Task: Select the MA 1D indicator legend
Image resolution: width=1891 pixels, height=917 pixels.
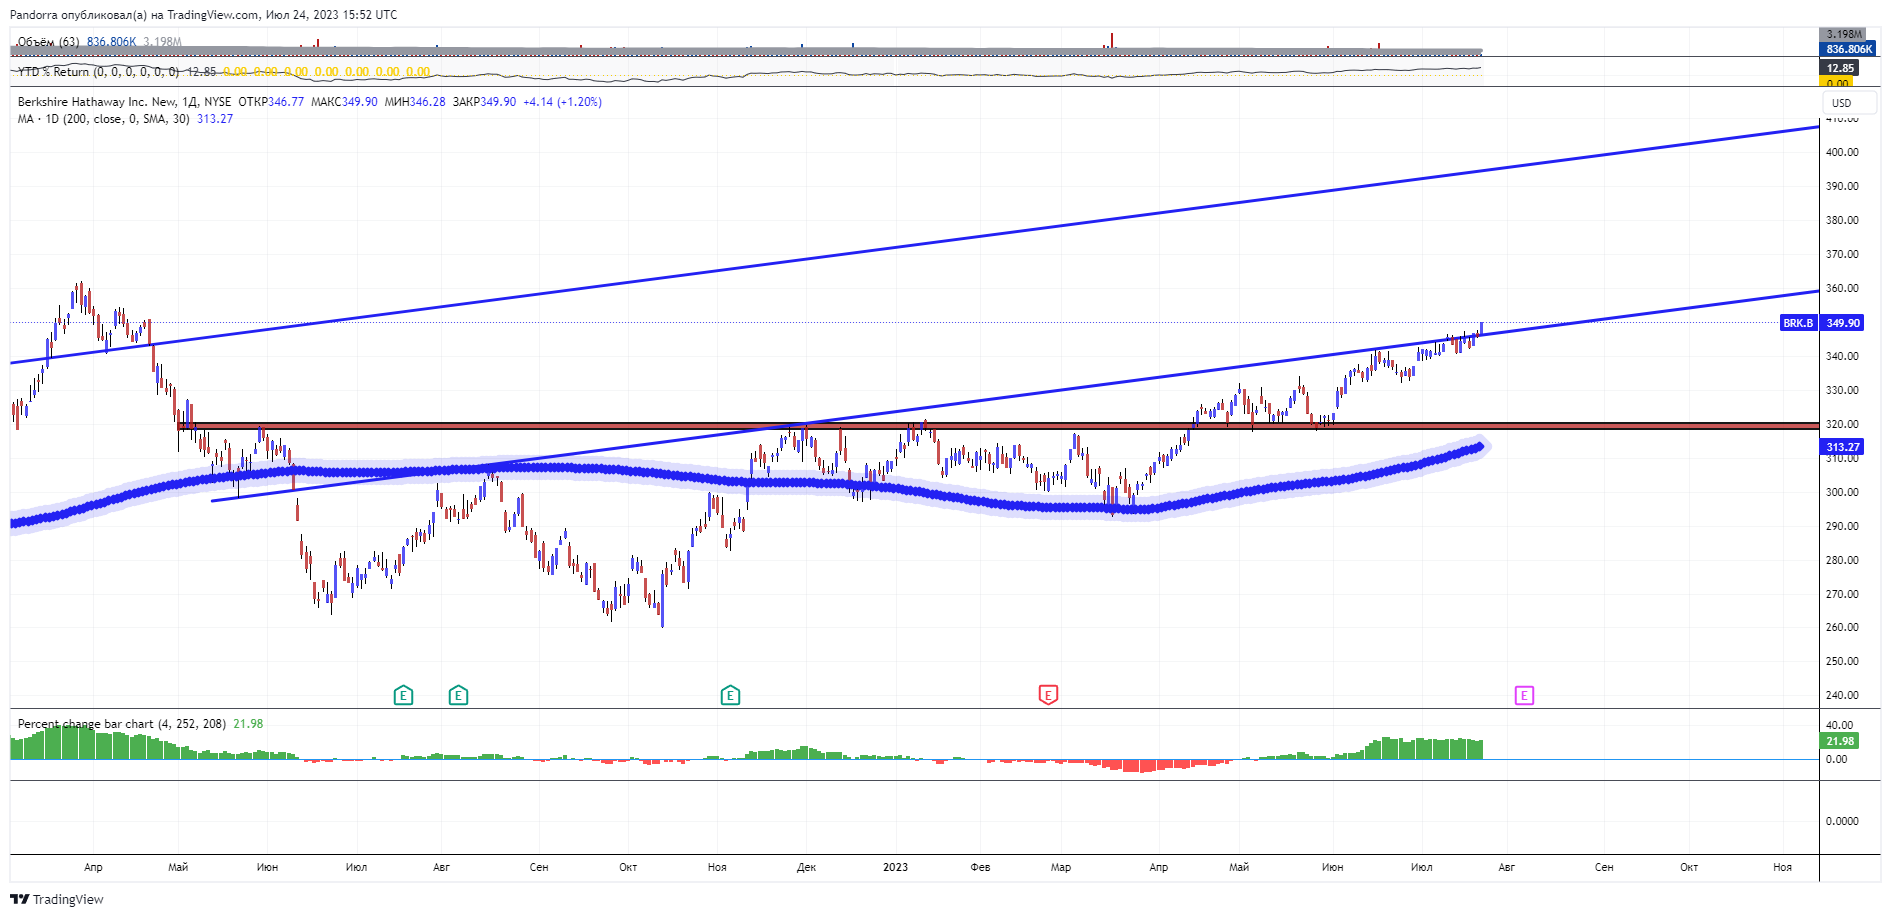Action: click(x=104, y=119)
